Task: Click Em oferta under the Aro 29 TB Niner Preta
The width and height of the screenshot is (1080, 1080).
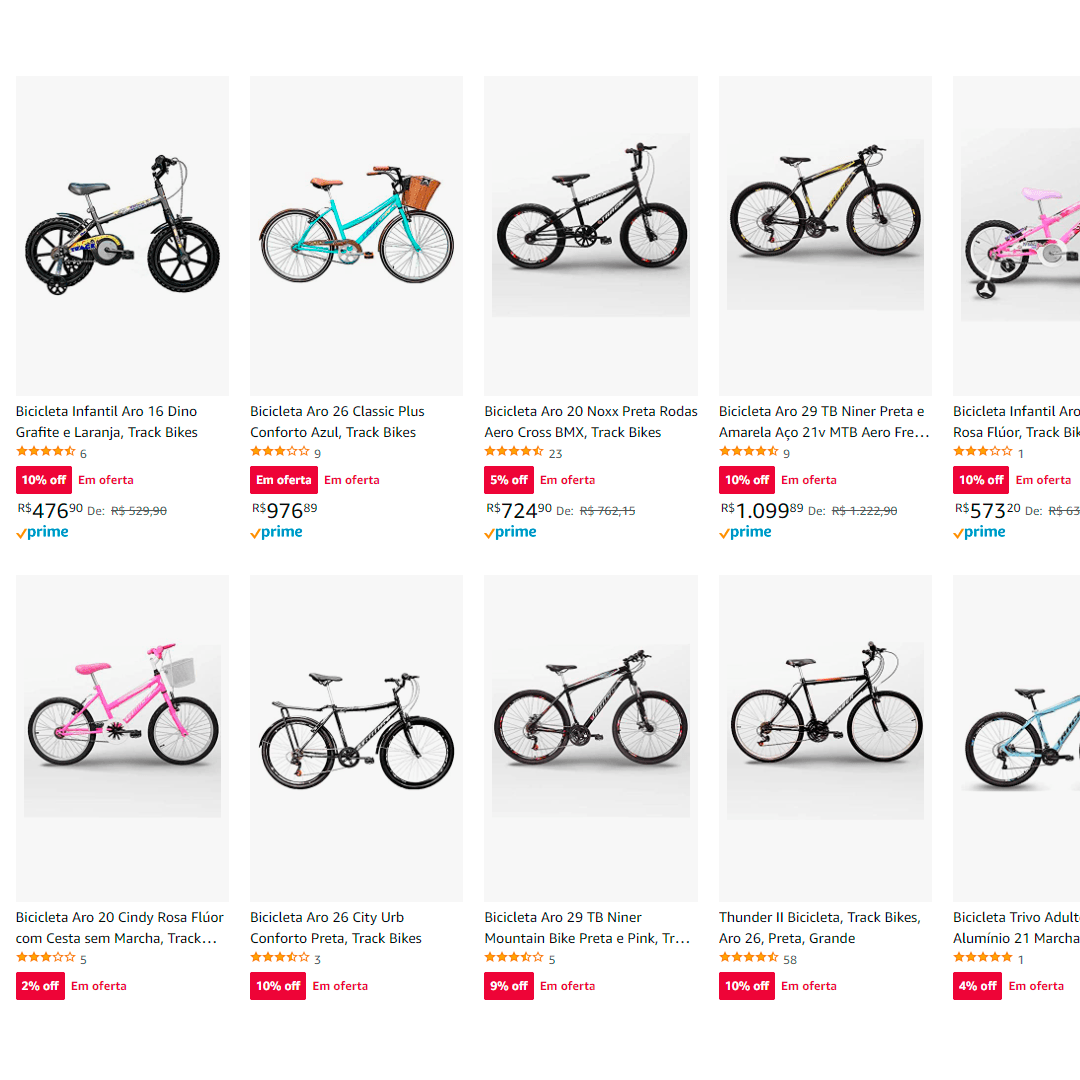Action: tap(808, 479)
